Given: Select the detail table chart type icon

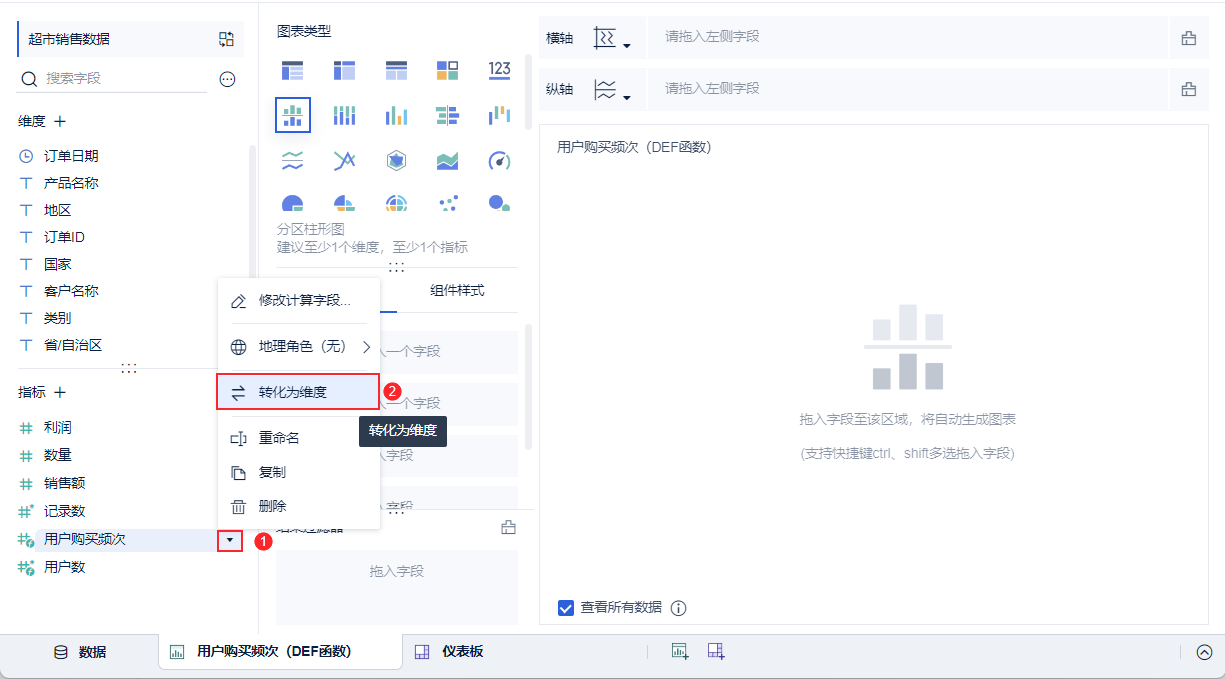Looking at the screenshot, I should click(396, 70).
